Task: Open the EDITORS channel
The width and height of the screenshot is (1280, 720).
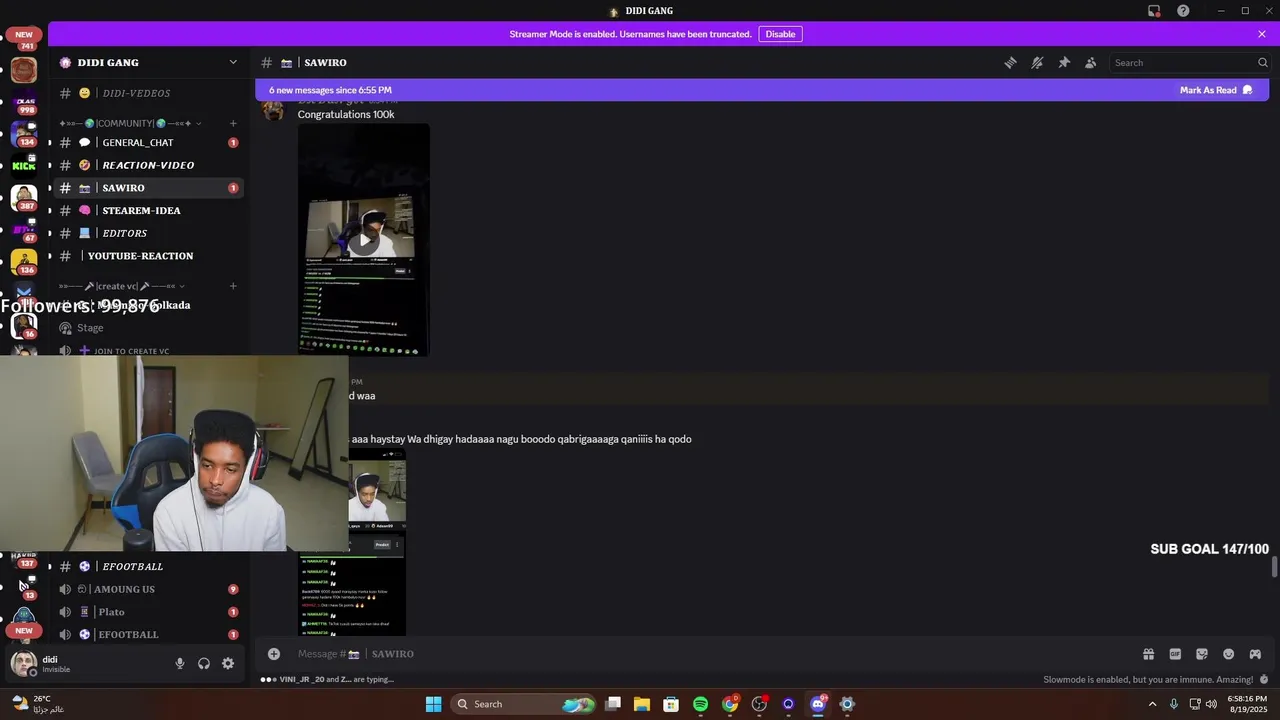Action: (x=150, y=233)
